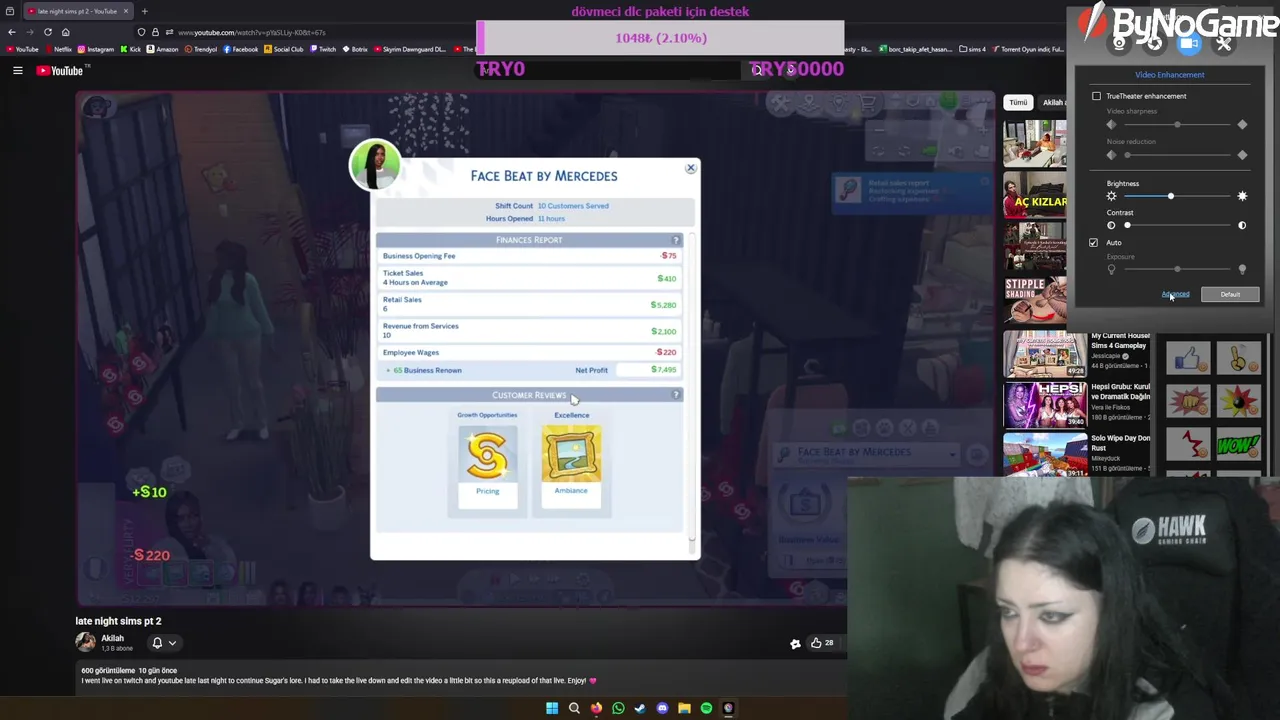1280x720 pixels.
Task: Click the thumbs-up like button with 28
Action: tap(822, 643)
